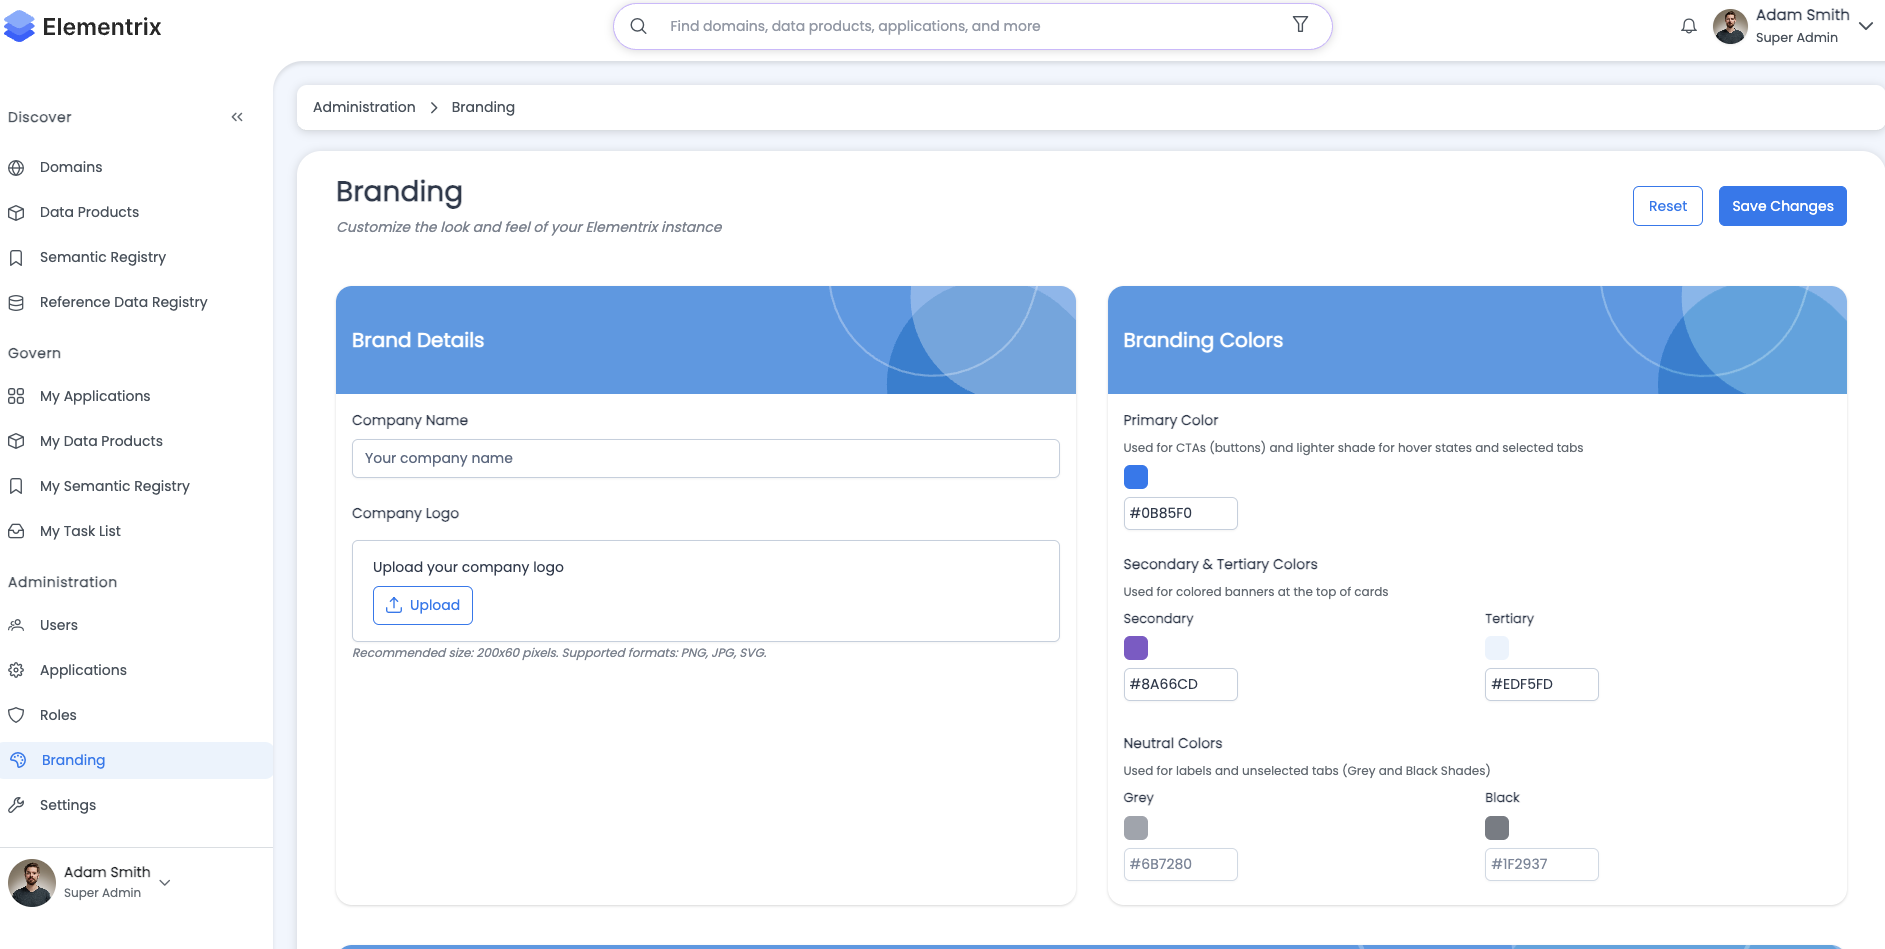Click the My Applications grid icon
Viewport: 1885px width, 949px height.
pos(16,397)
